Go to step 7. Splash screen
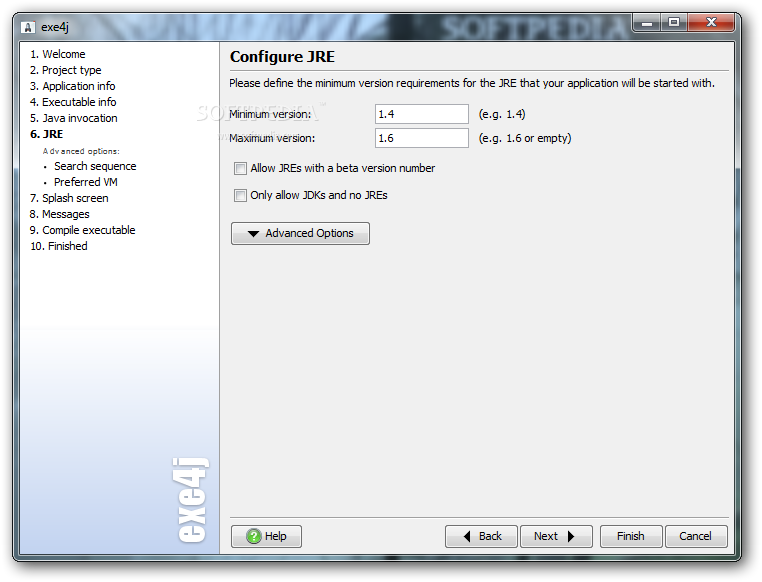 (x=69, y=198)
